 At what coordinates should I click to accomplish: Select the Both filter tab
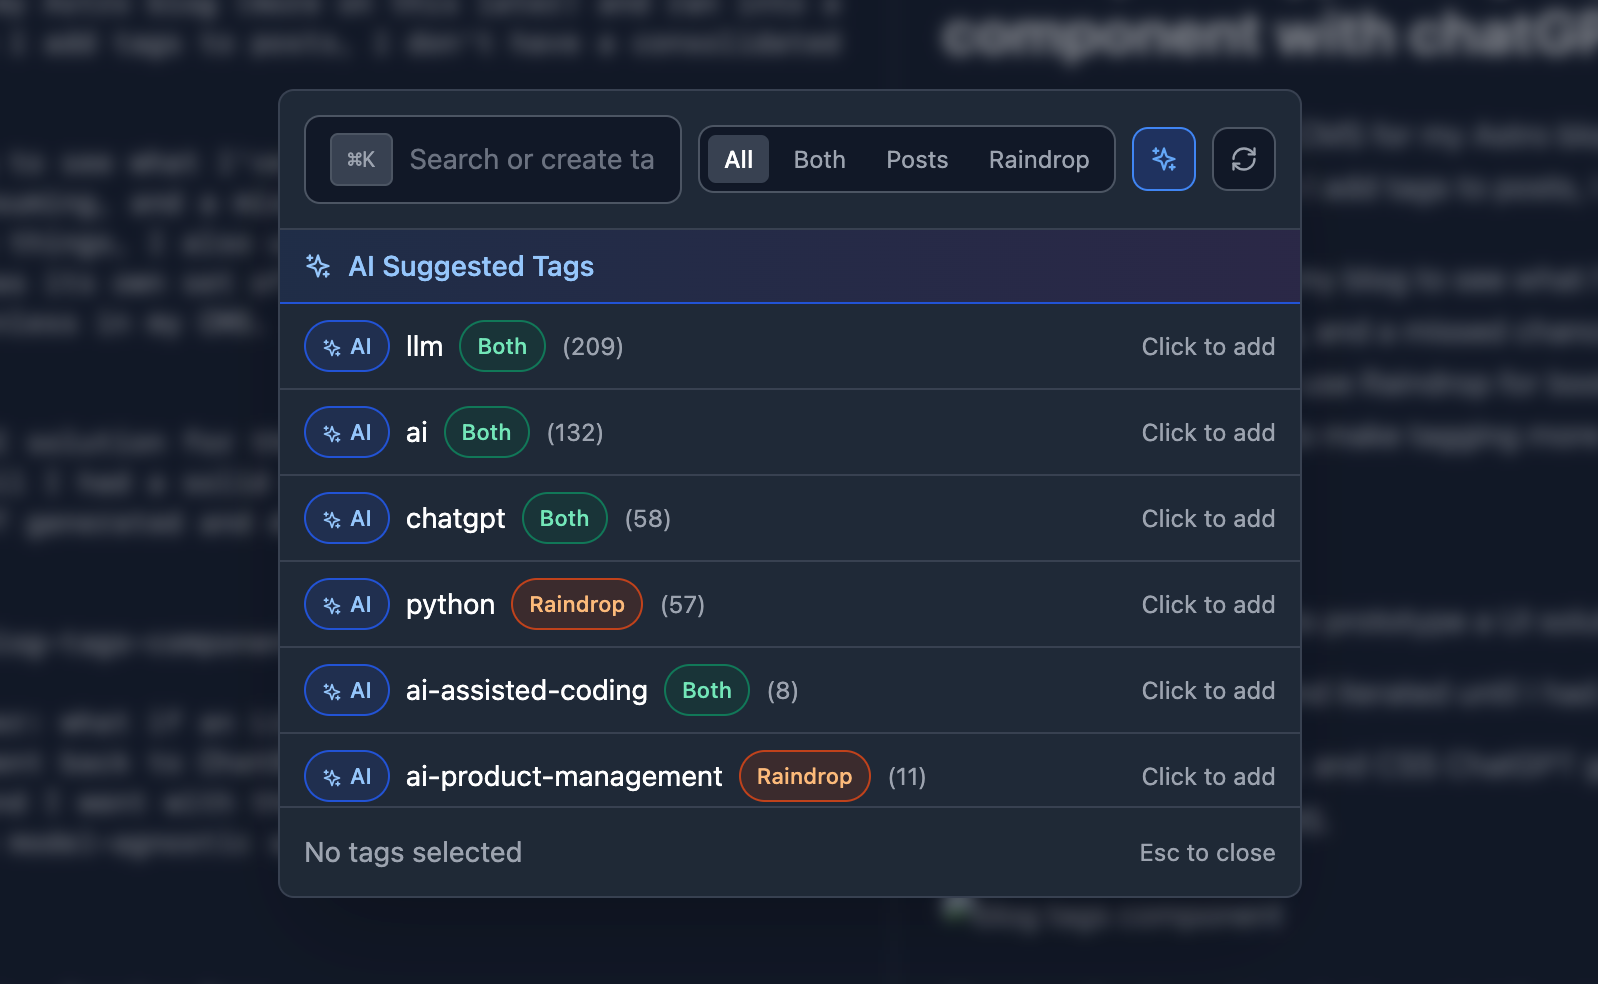(x=819, y=159)
